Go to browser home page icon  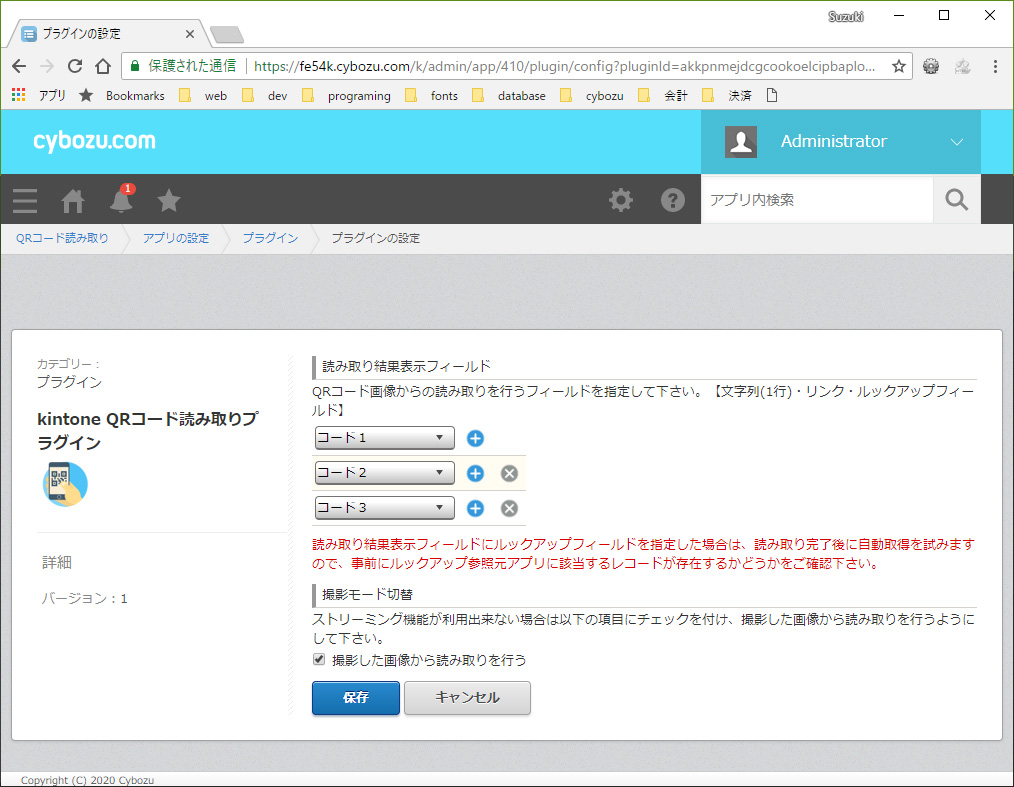(x=103, y=66)
